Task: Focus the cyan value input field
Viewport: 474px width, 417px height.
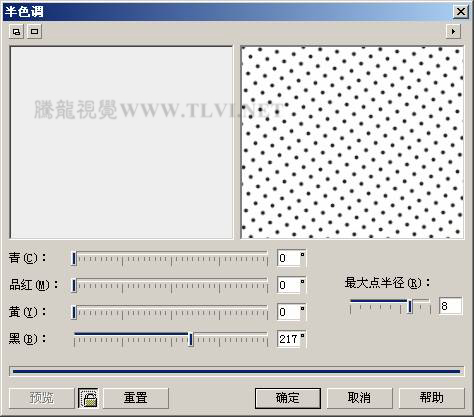Action: coord(291,258)
